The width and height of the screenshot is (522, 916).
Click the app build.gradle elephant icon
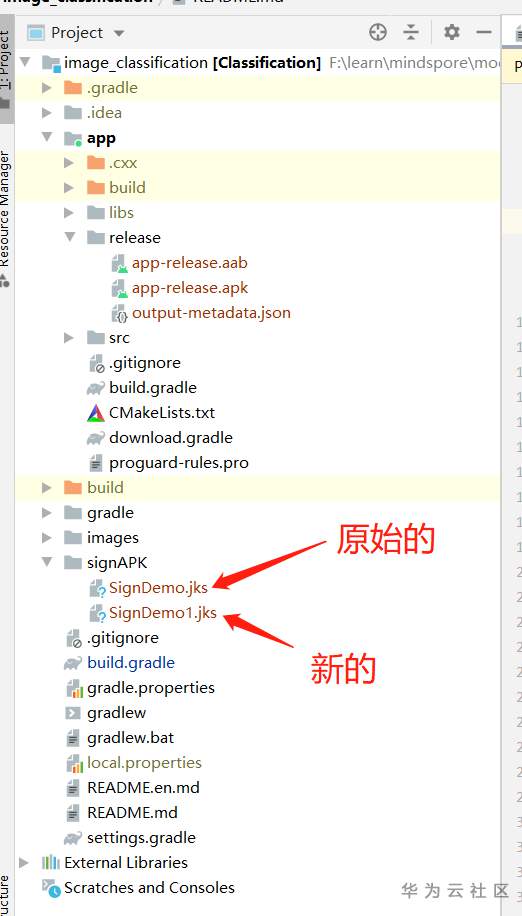pos(96,388)
